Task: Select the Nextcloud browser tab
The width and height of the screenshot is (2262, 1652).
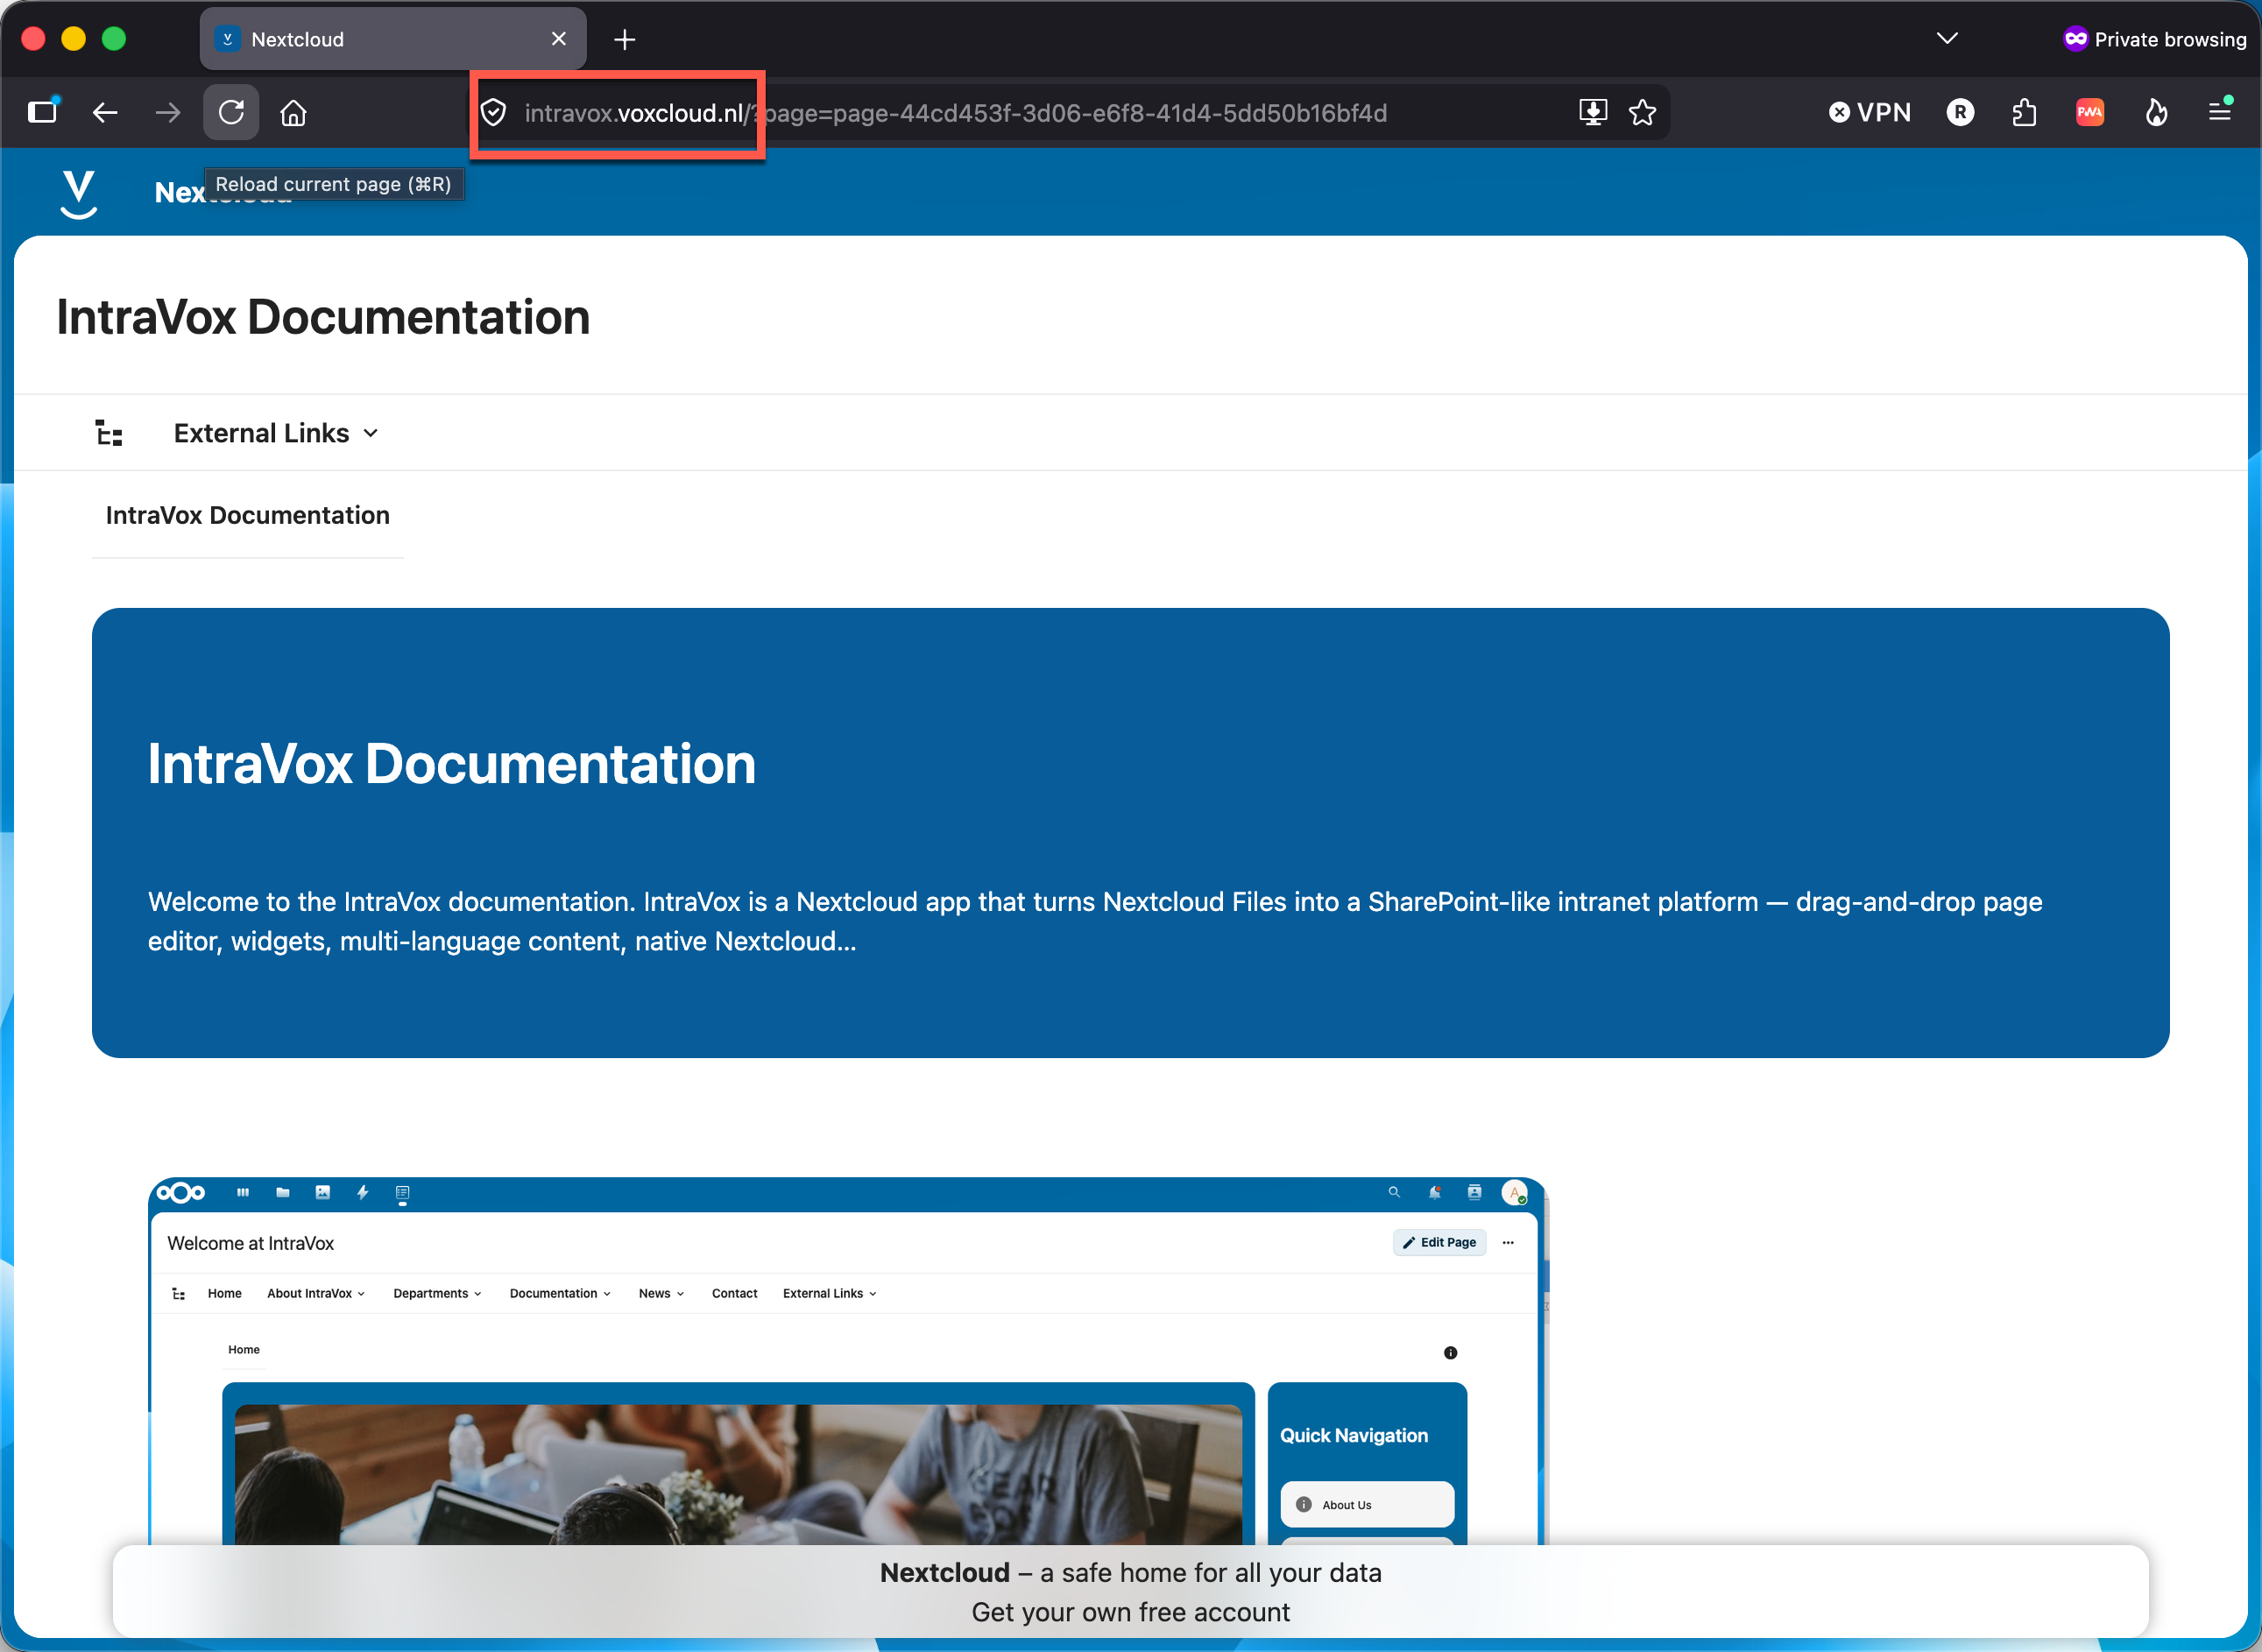Action: pyautogui.click(x=393, y=39)
